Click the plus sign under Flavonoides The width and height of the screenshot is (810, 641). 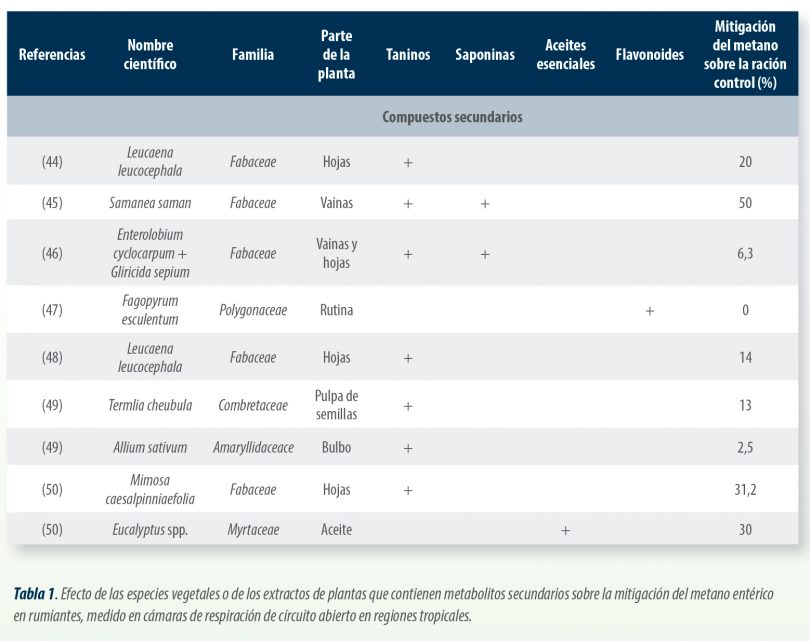[650, 311]
